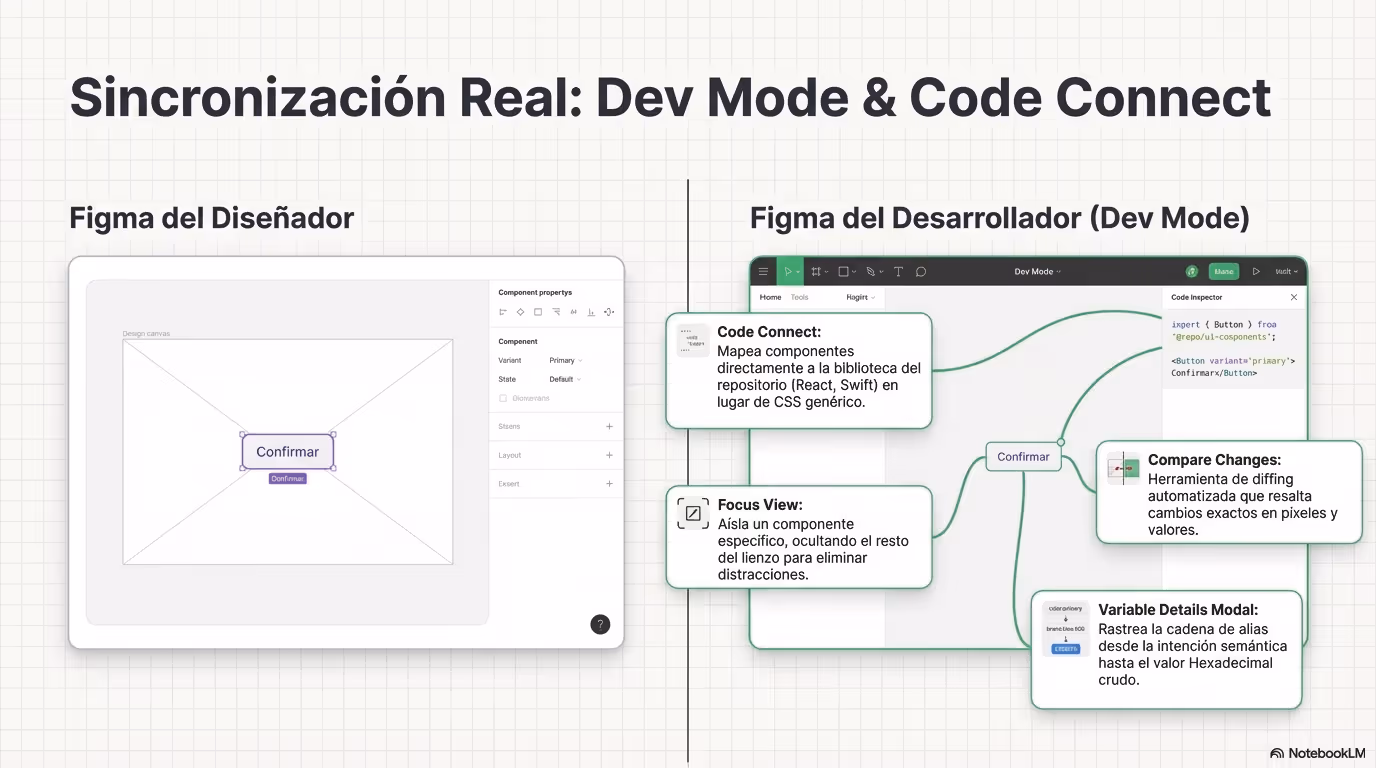
Task: Toggle the checkbox below the State row
Action: pos(503,398)
